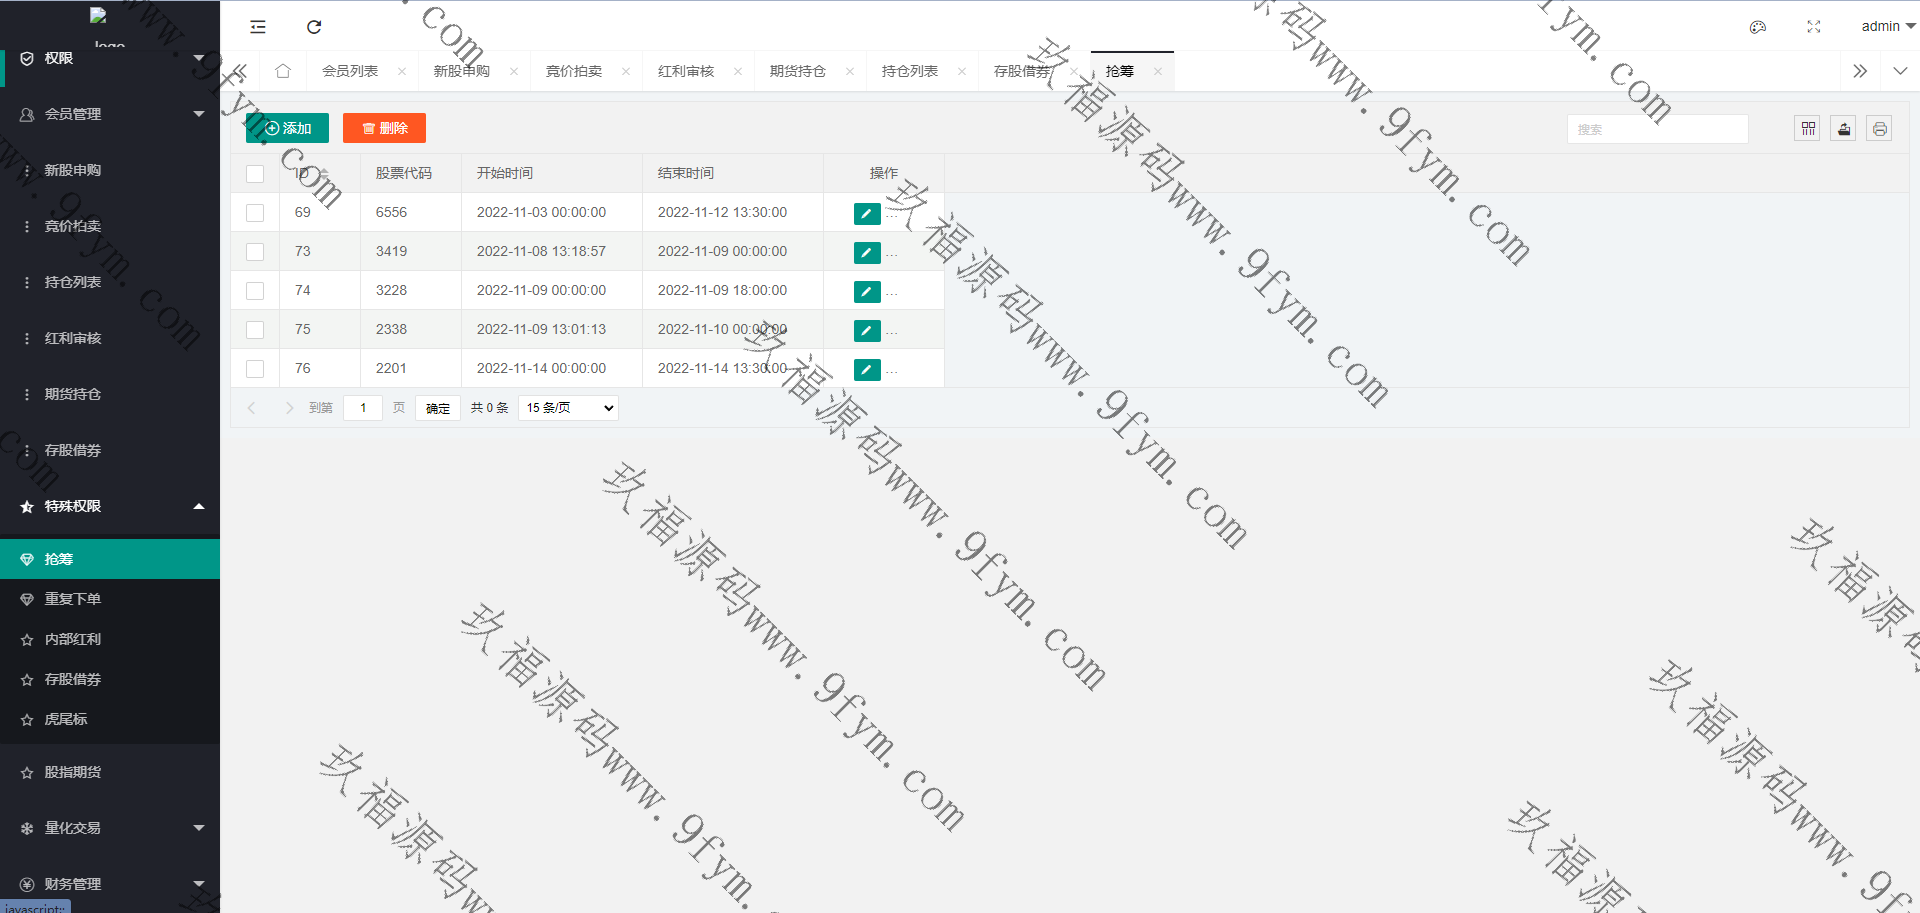This screenshot has height=913, width=1920.
Task: Click the print table icon
Action: click(1879, 129)
